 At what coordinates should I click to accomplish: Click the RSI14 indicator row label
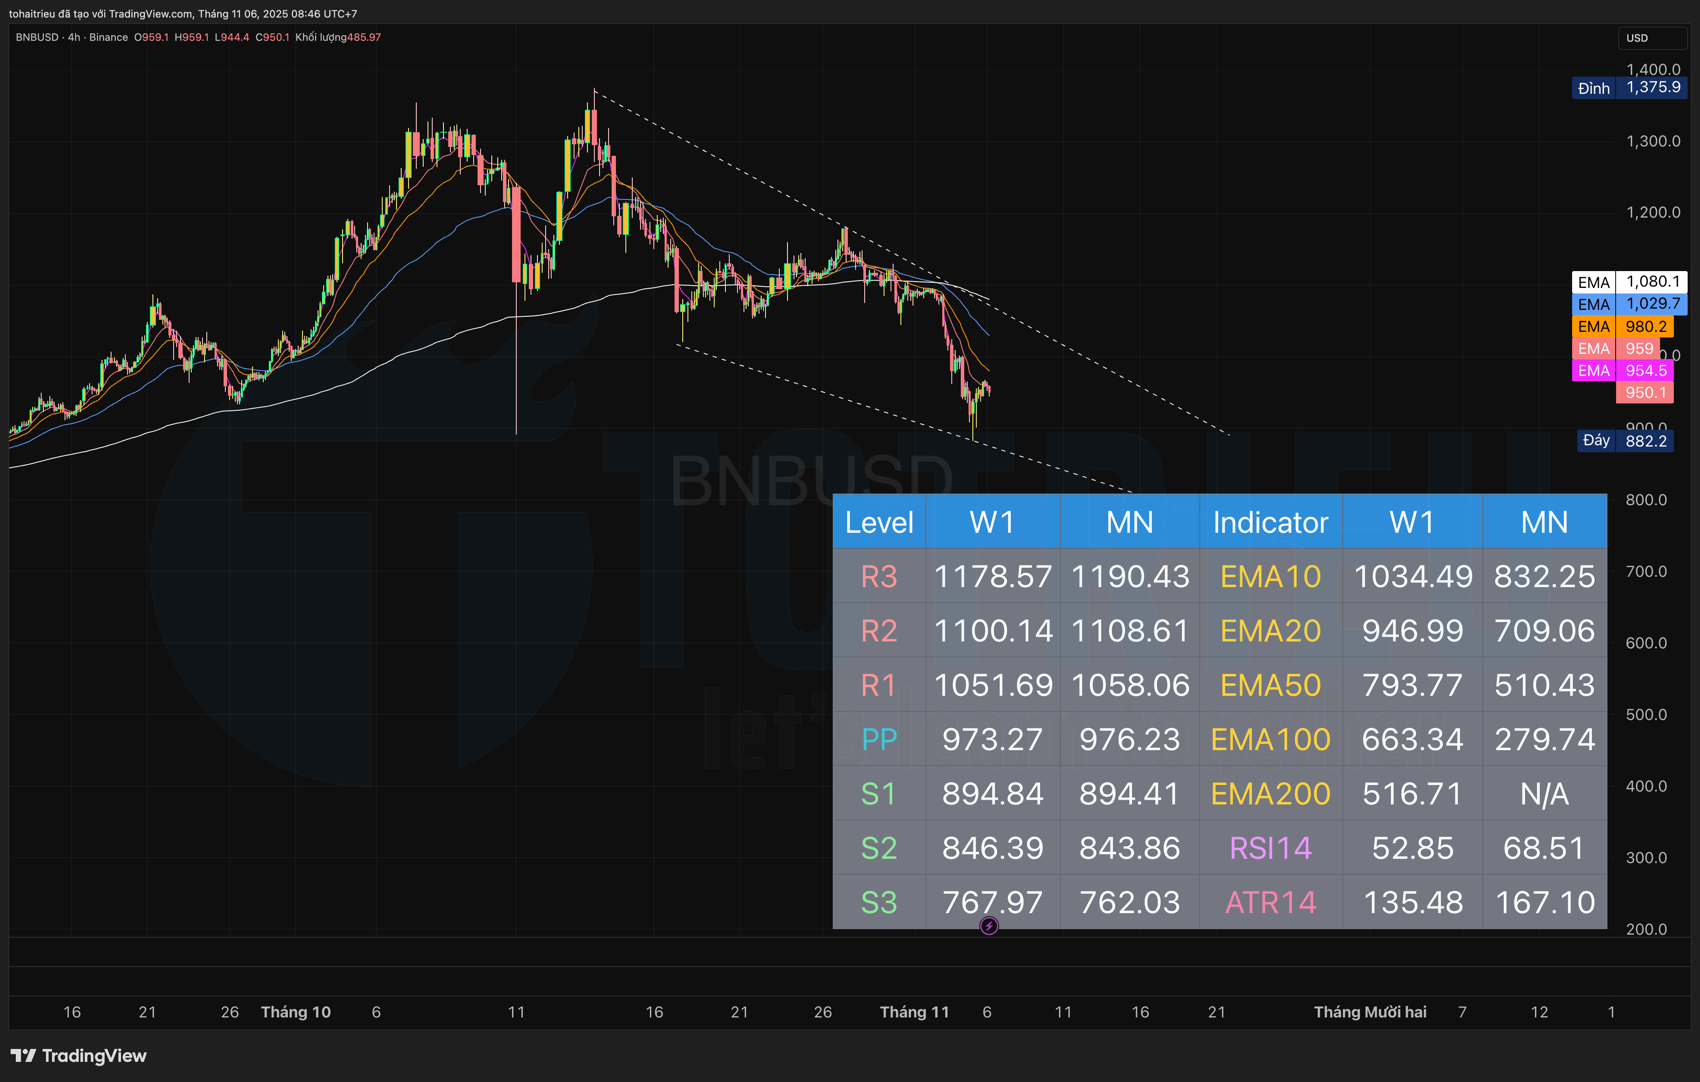tap(1270, 848)
